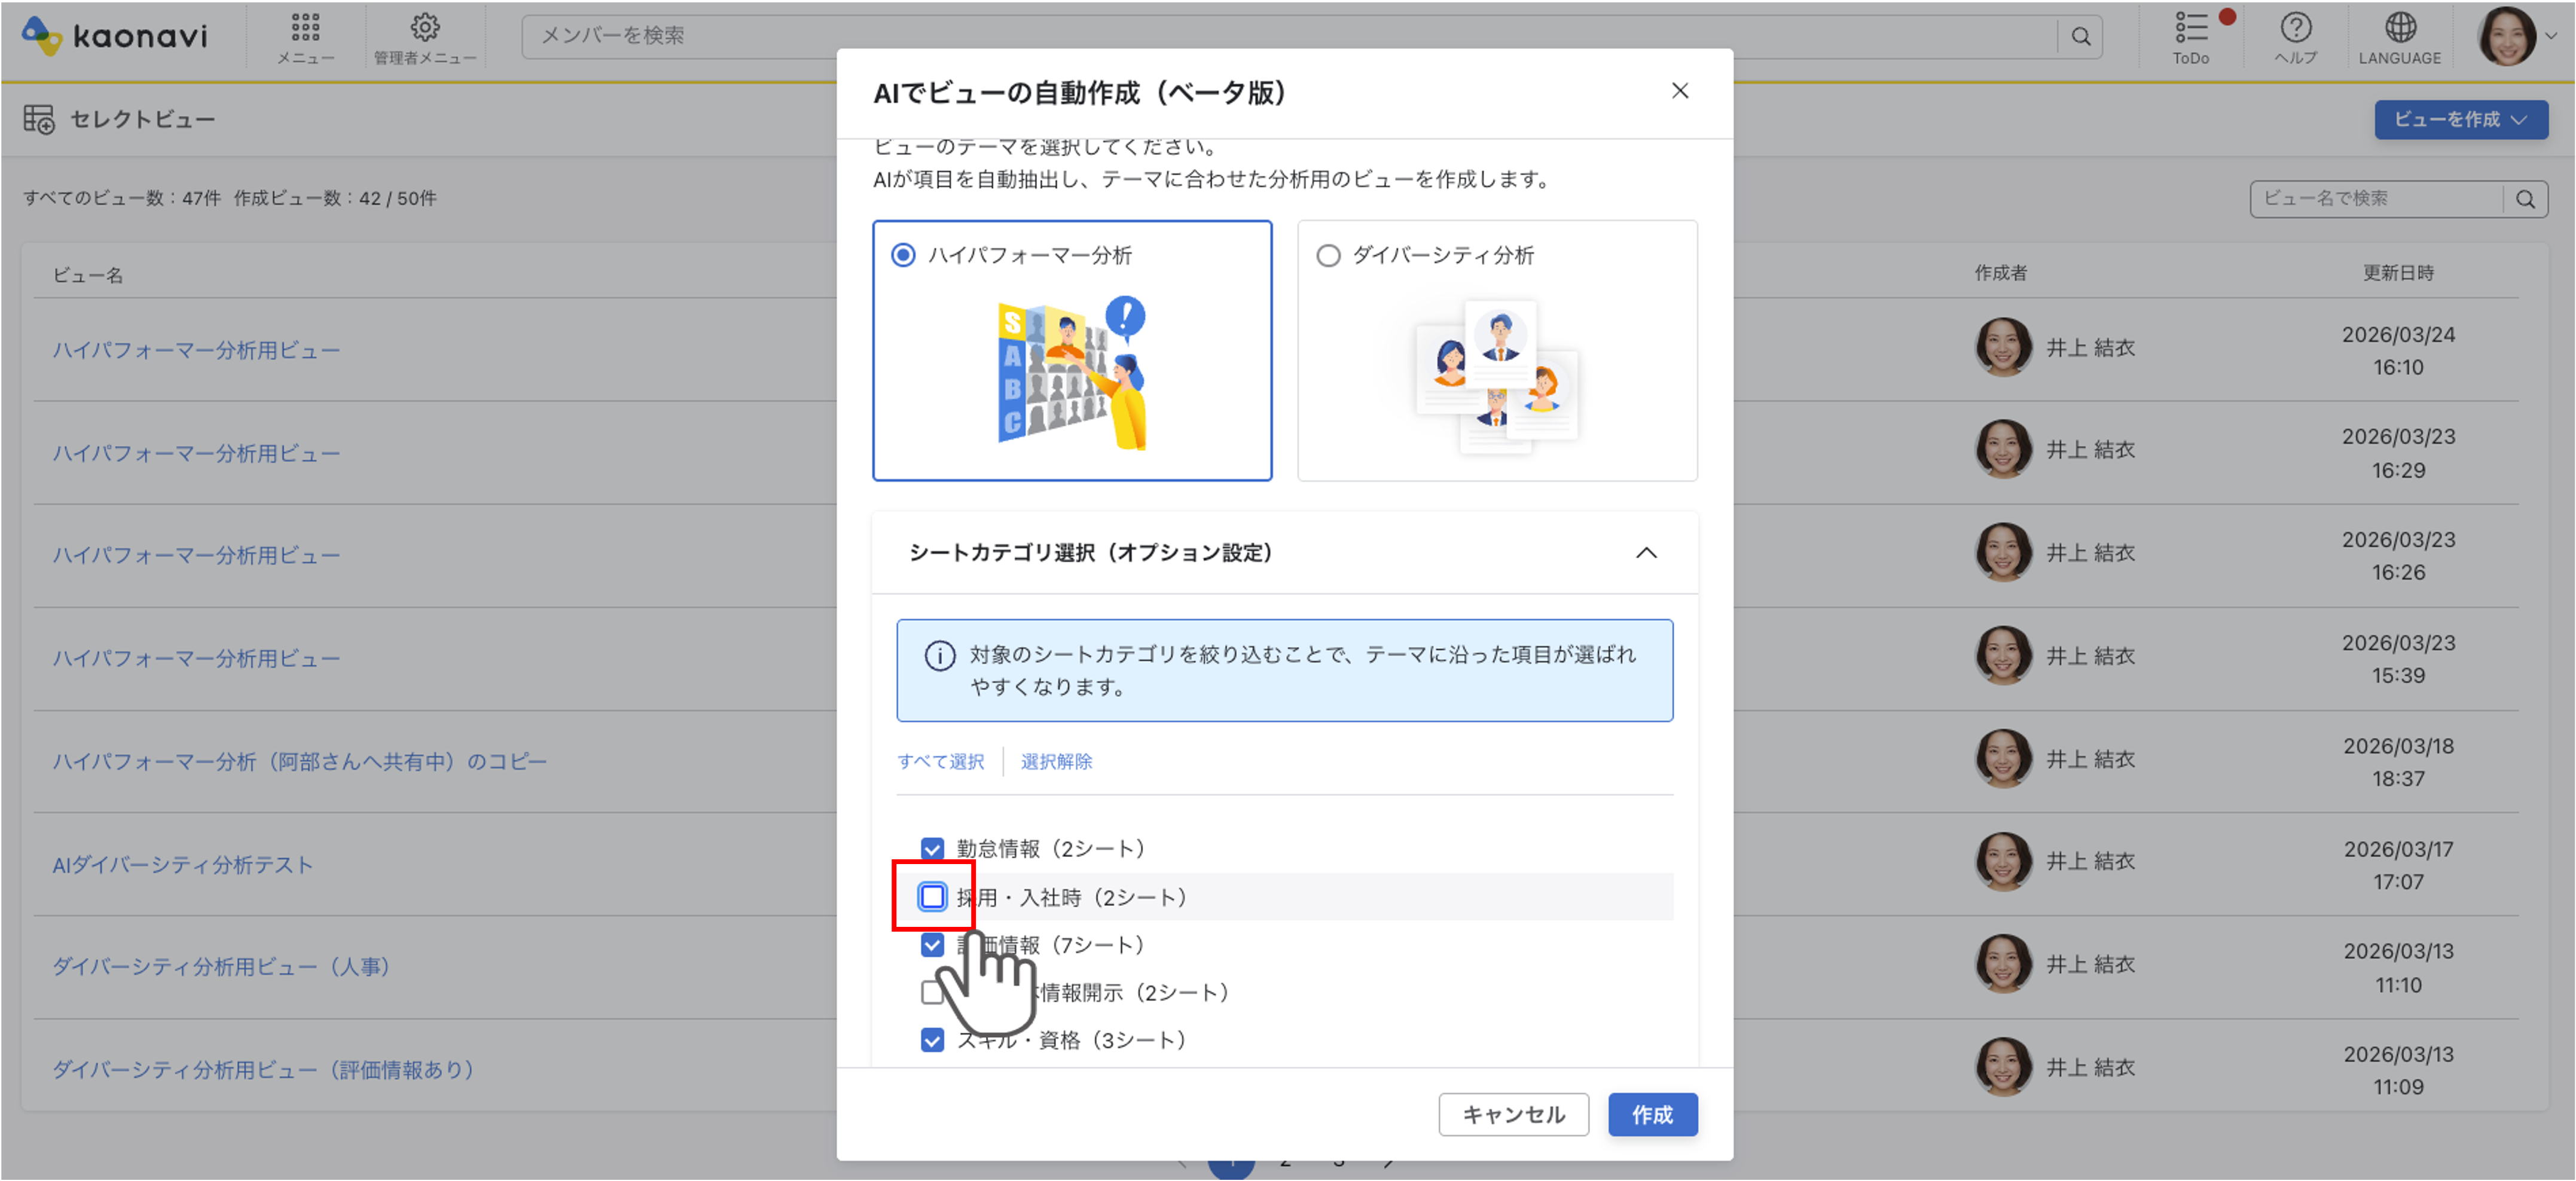This screenshot has height=1181, width=2576.
Task: Open the 管理者メニュー gear icon
Action: (425, 27)
